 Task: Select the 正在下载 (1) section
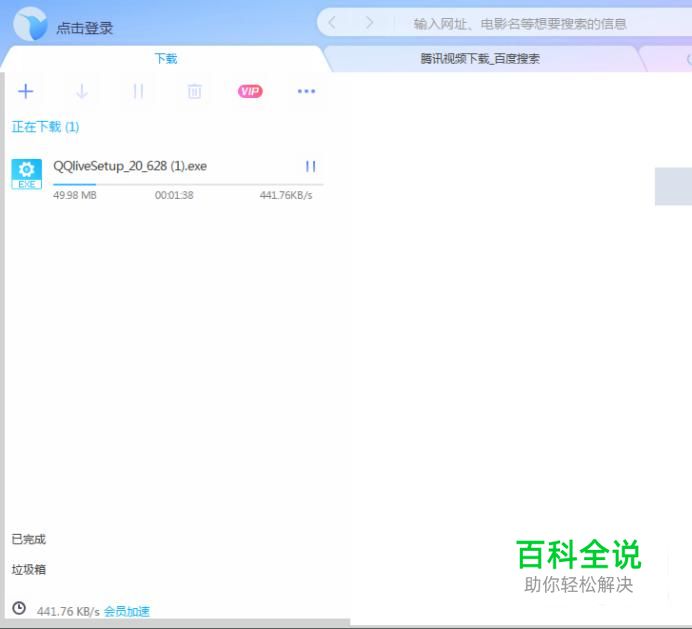(x=45, y=127)
